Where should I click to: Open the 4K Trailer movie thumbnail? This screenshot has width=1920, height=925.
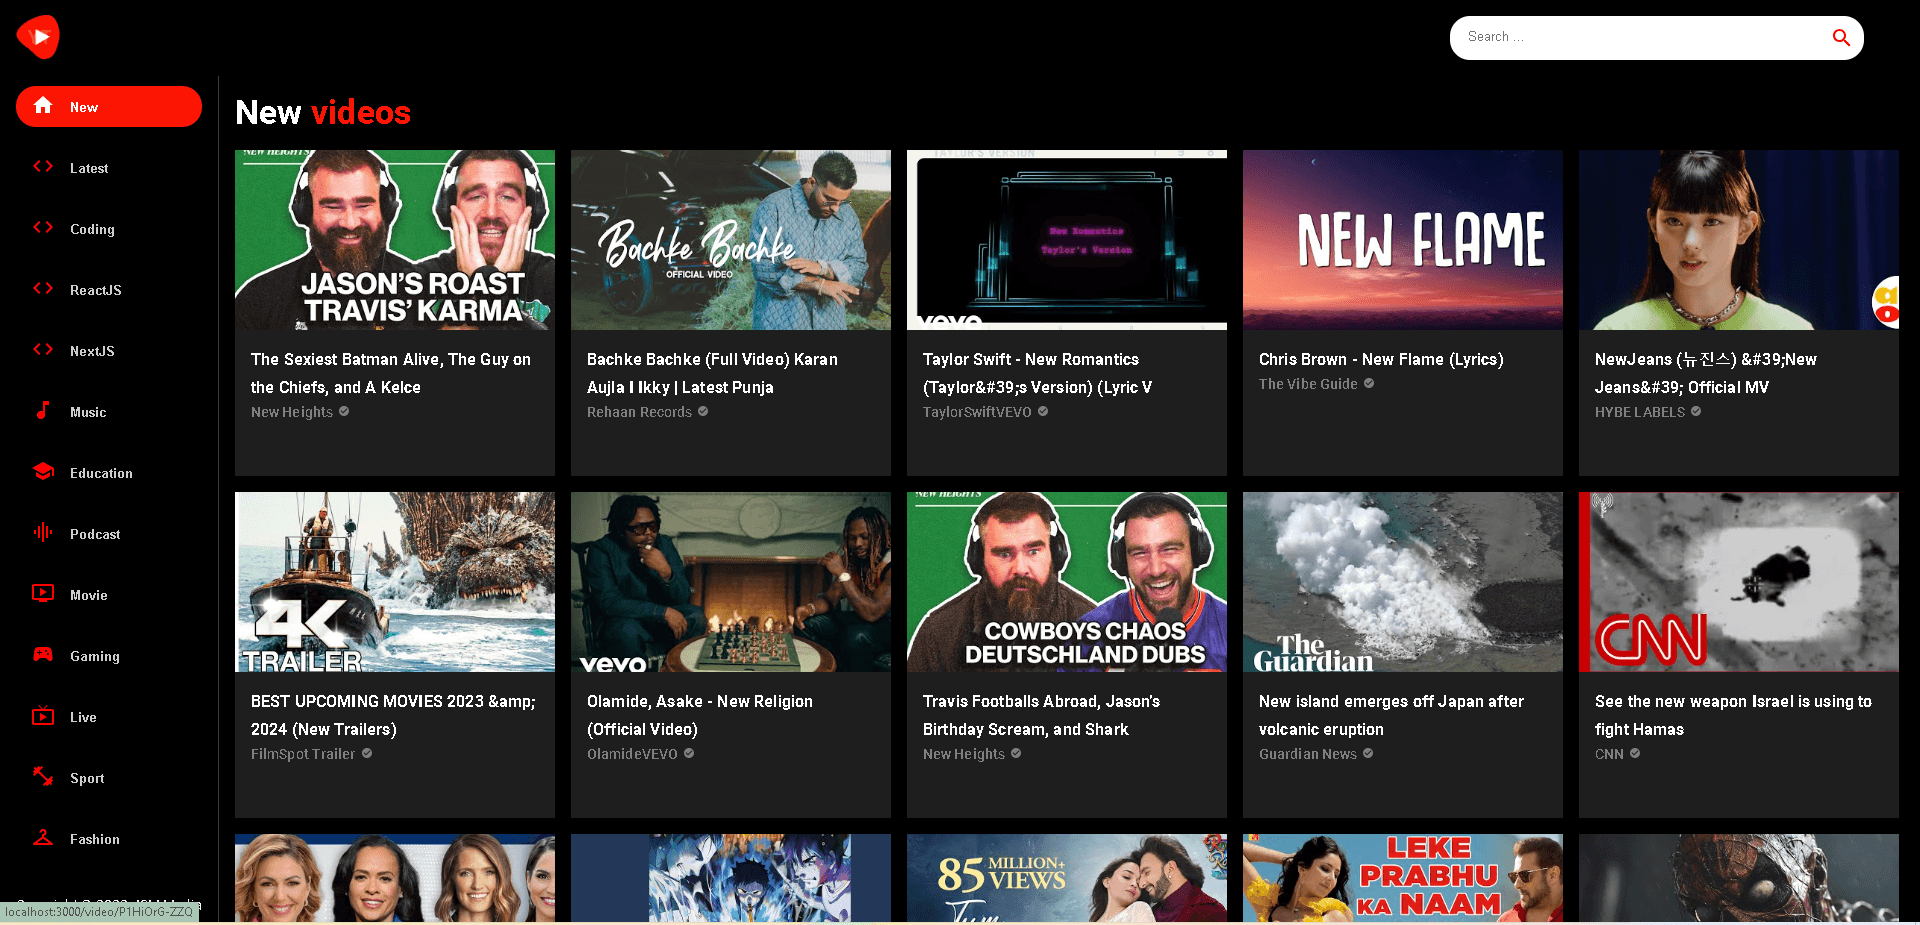point(395,582)
